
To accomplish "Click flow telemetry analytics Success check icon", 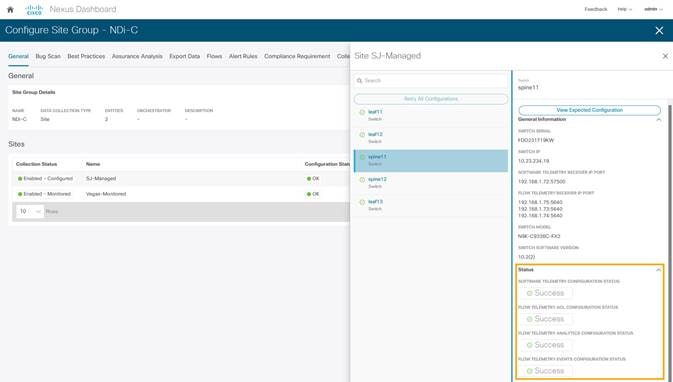I will pos(529,345).
